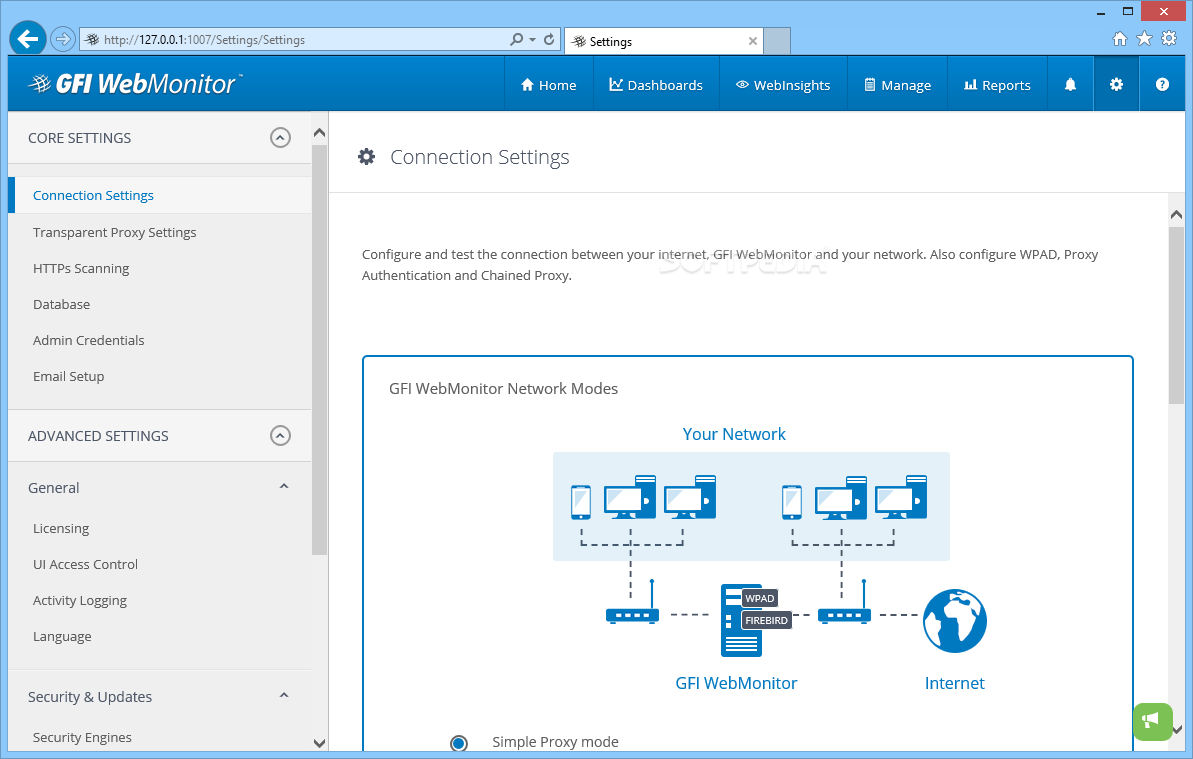Click the Your Network heading in diagram
1193x759 pixels.
(x=734, y=434)
